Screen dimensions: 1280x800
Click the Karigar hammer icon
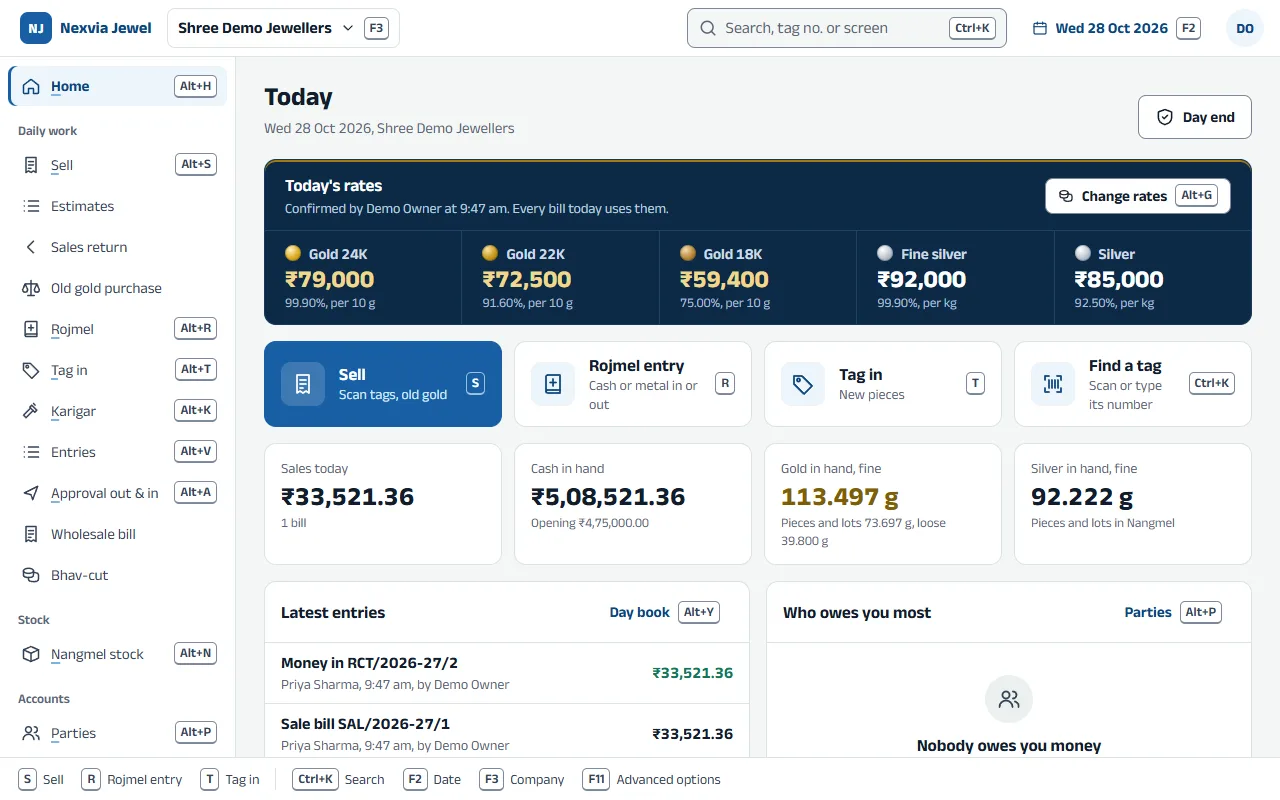tap(31, 411)
